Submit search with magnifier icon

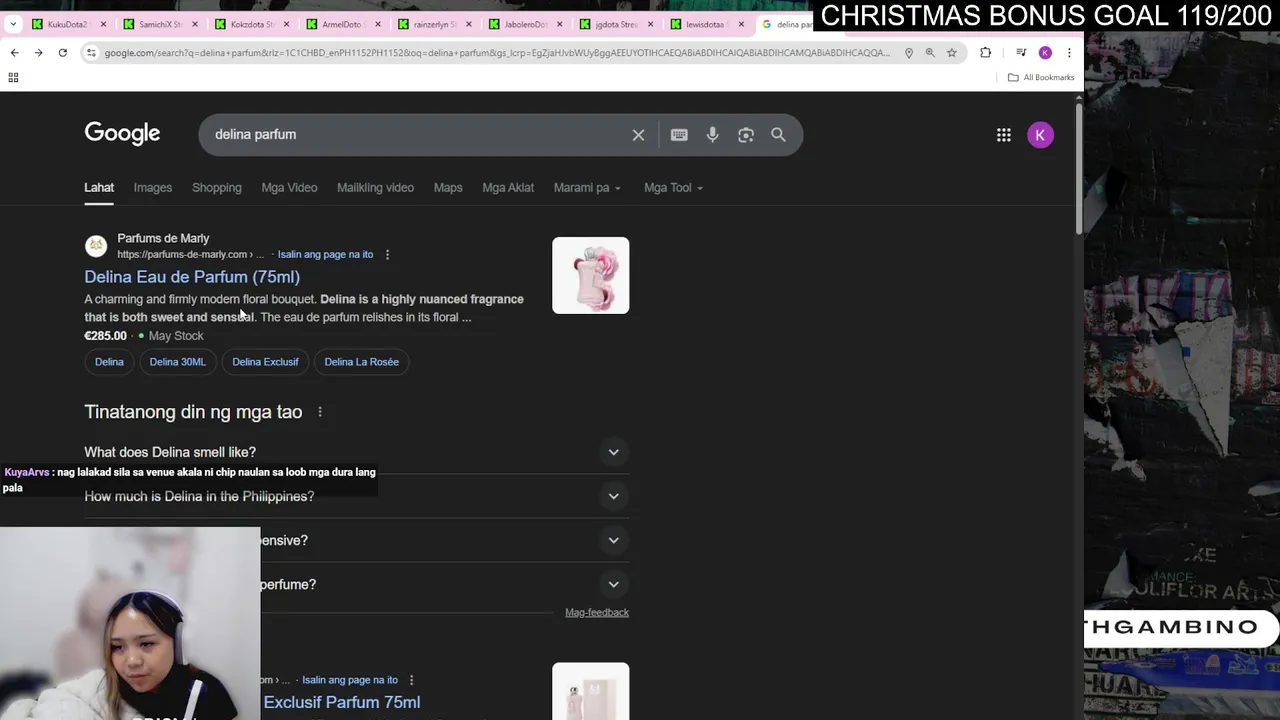778,135
